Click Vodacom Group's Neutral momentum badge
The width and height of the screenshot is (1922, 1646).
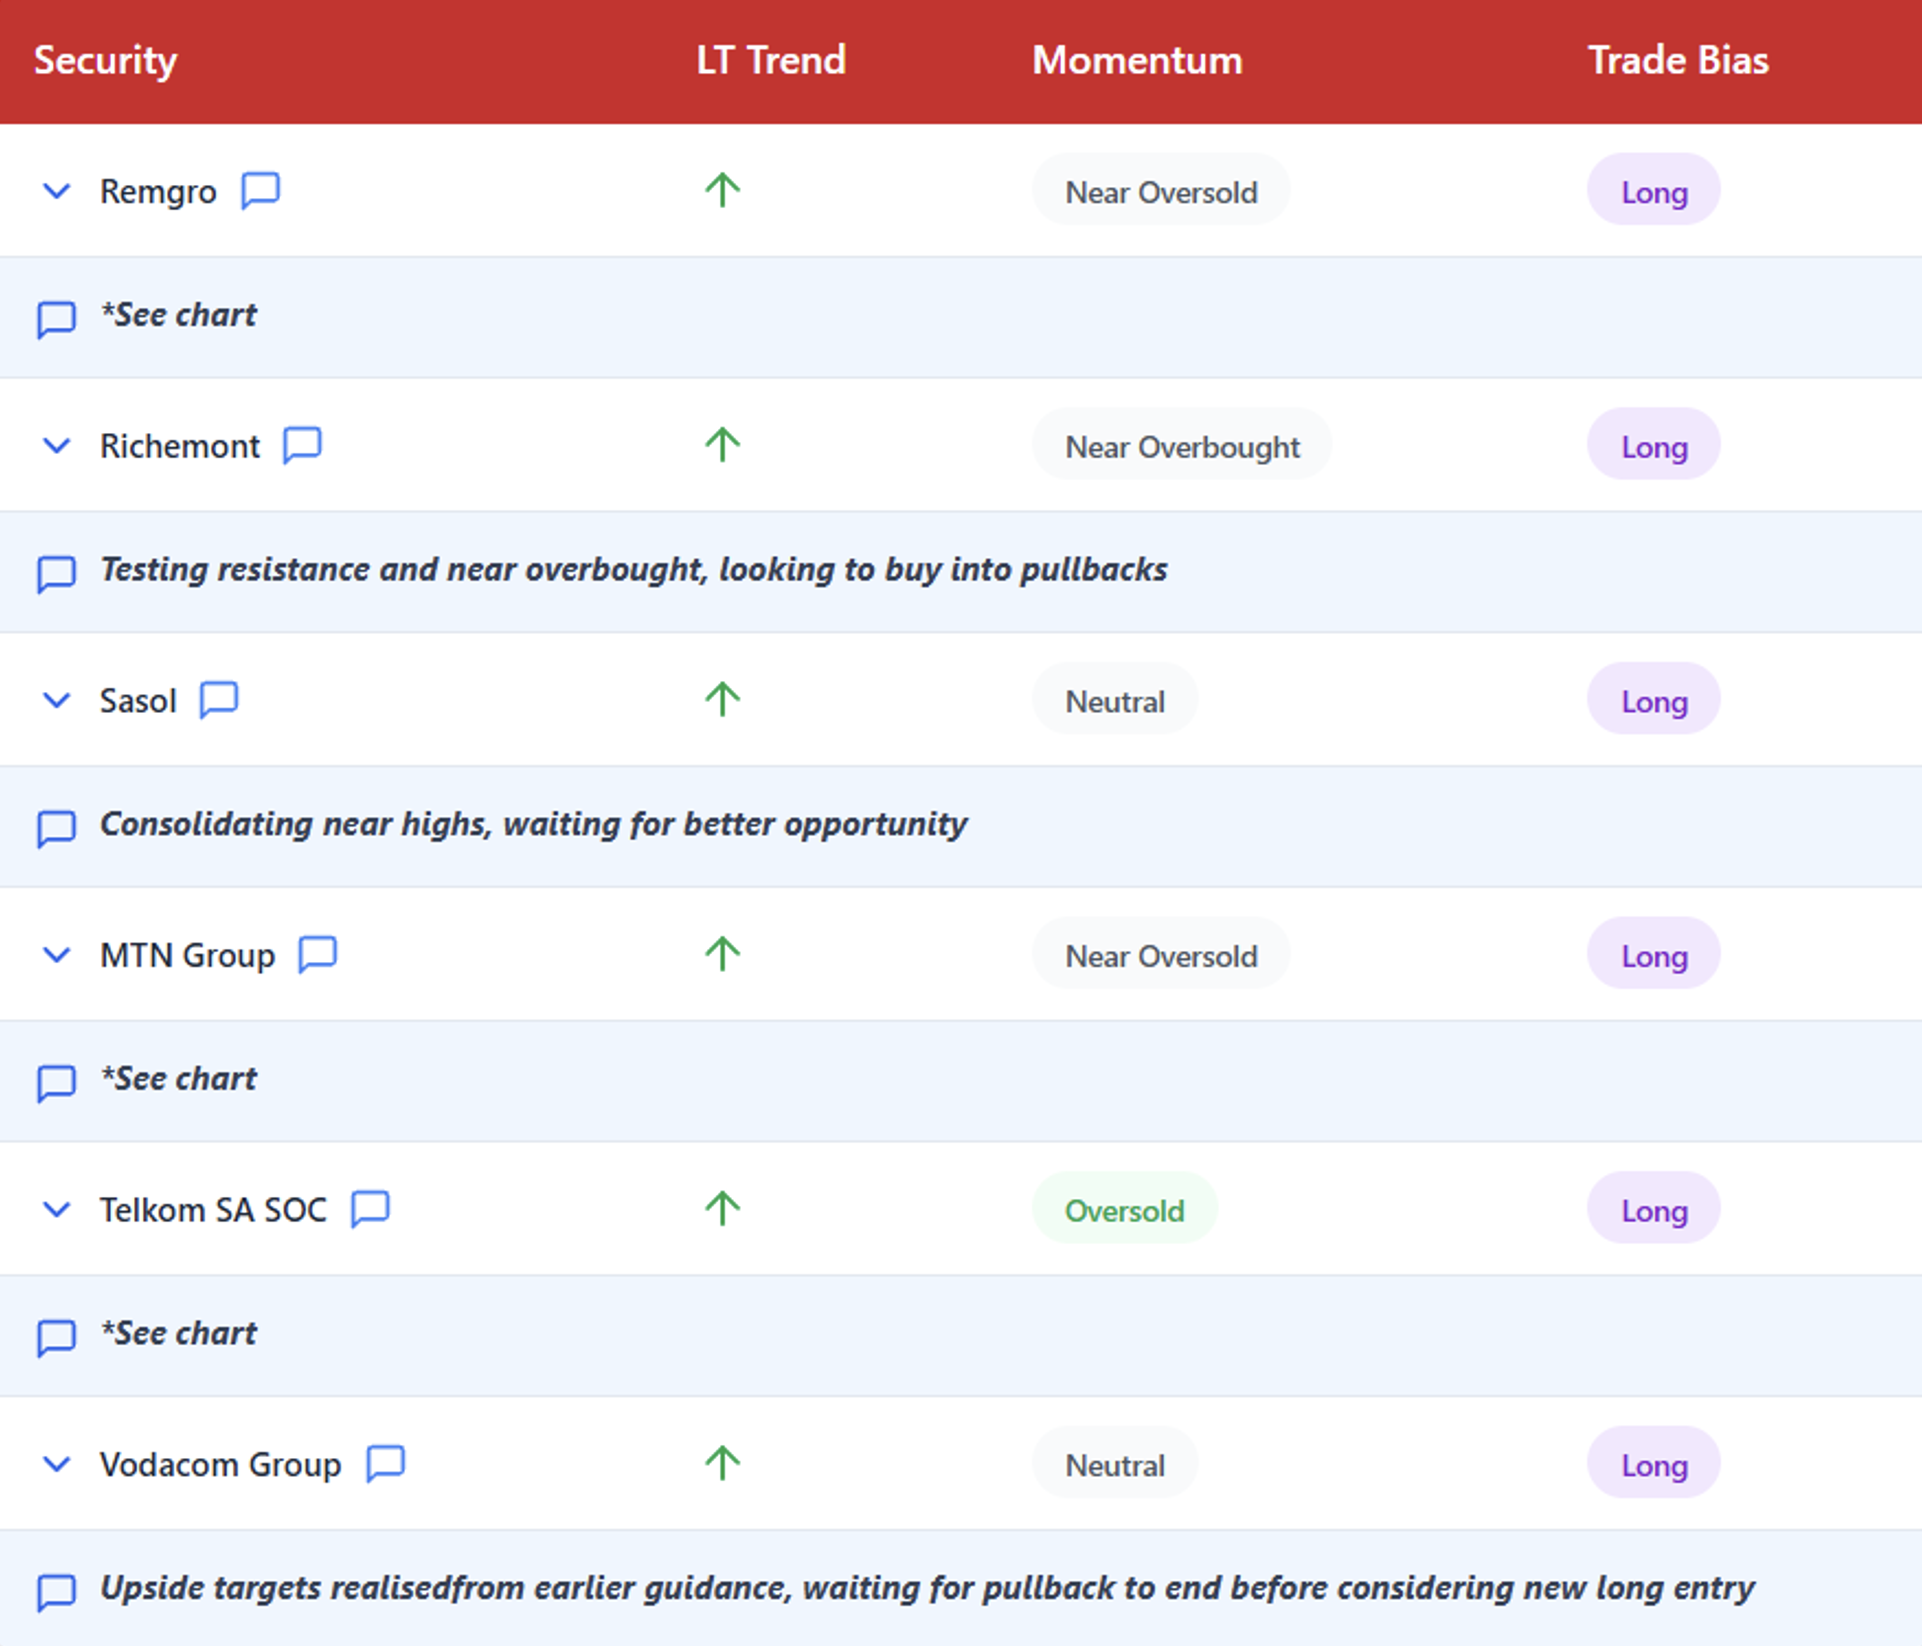[x=1115, y=1464]
